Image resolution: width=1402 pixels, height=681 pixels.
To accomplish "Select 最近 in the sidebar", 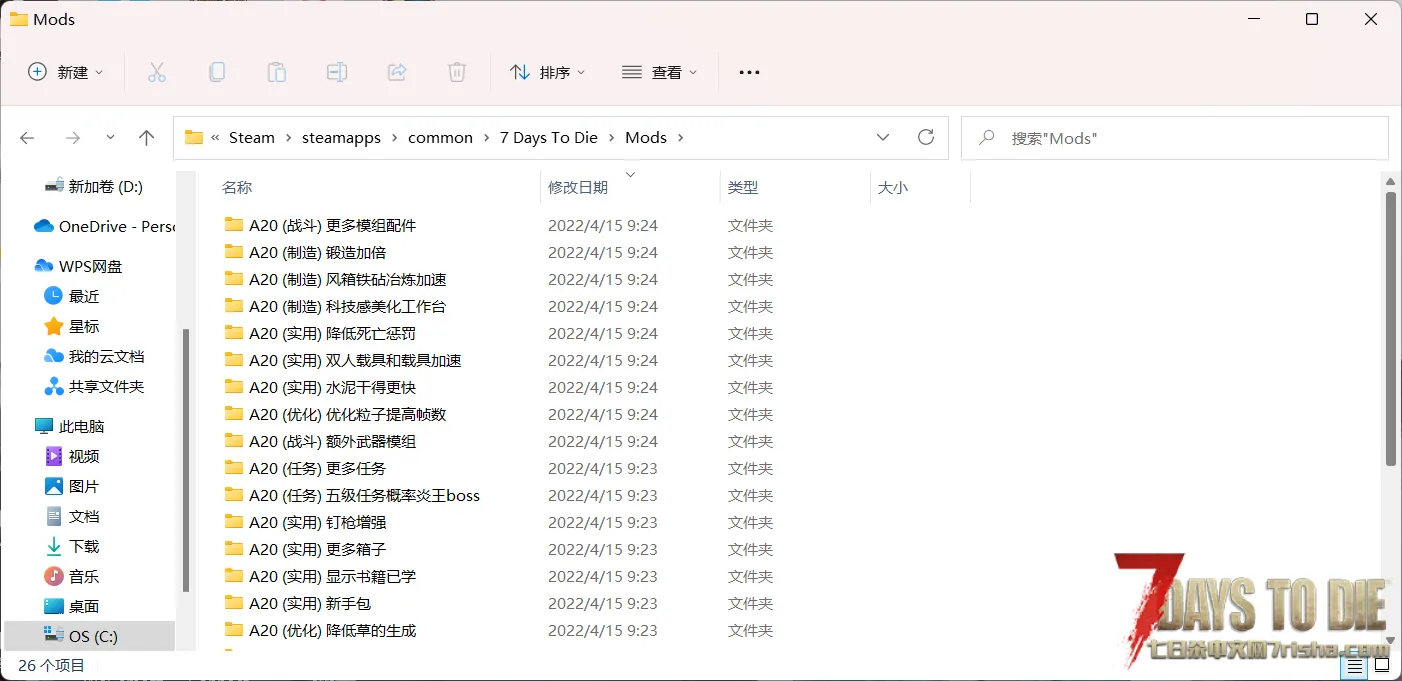I will 72,296.
